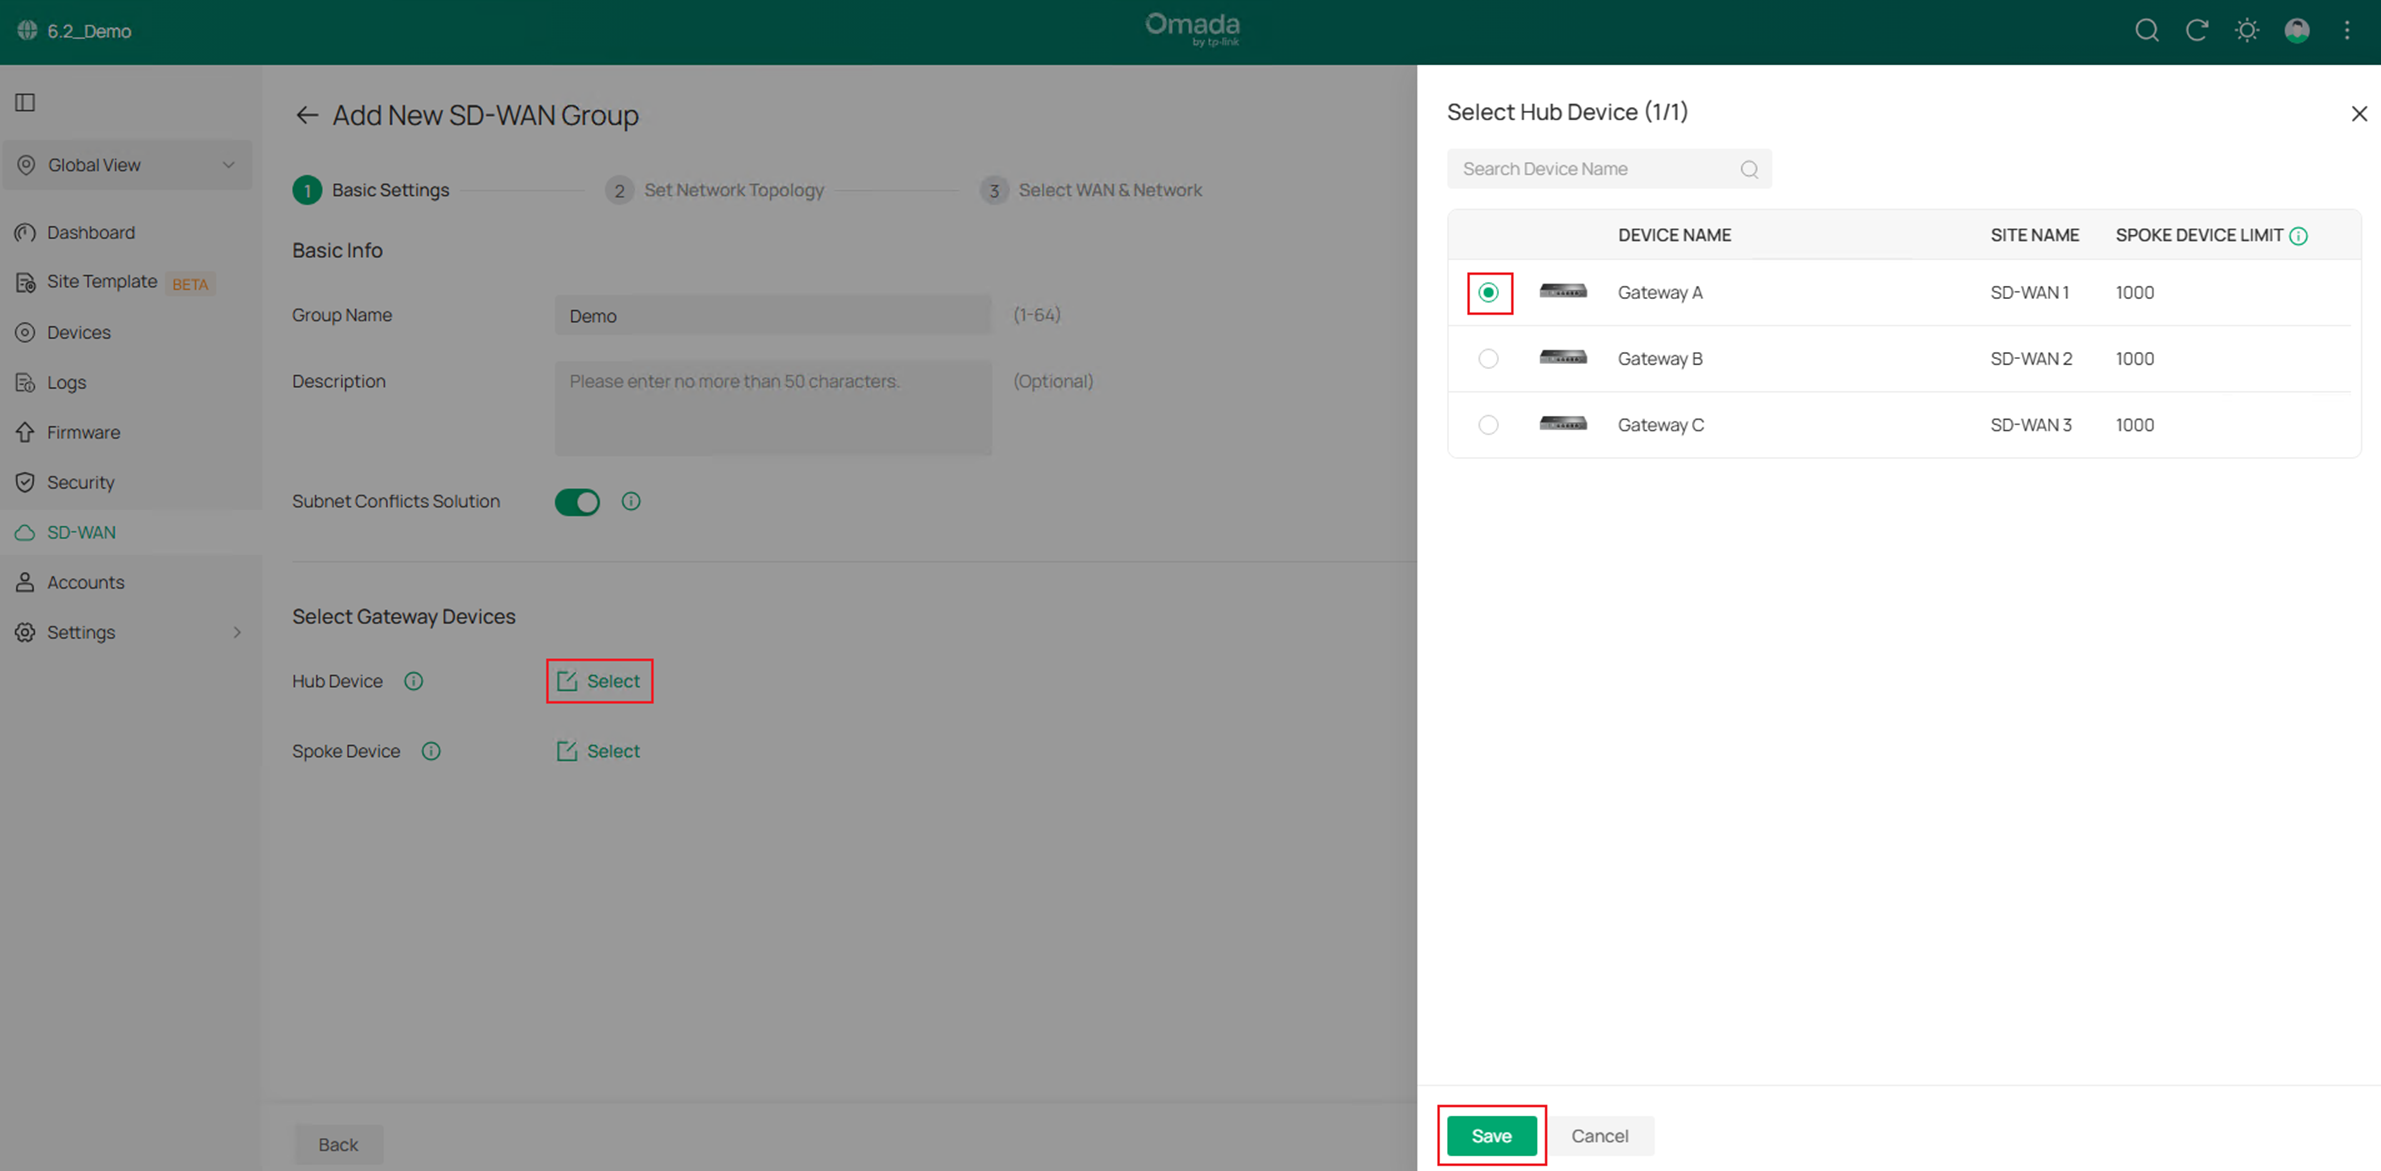Image resolution: width=2381 pixels, height=1171 pixels.
Task: Click the refresh icon in the header
Action: pos(2196,31)
